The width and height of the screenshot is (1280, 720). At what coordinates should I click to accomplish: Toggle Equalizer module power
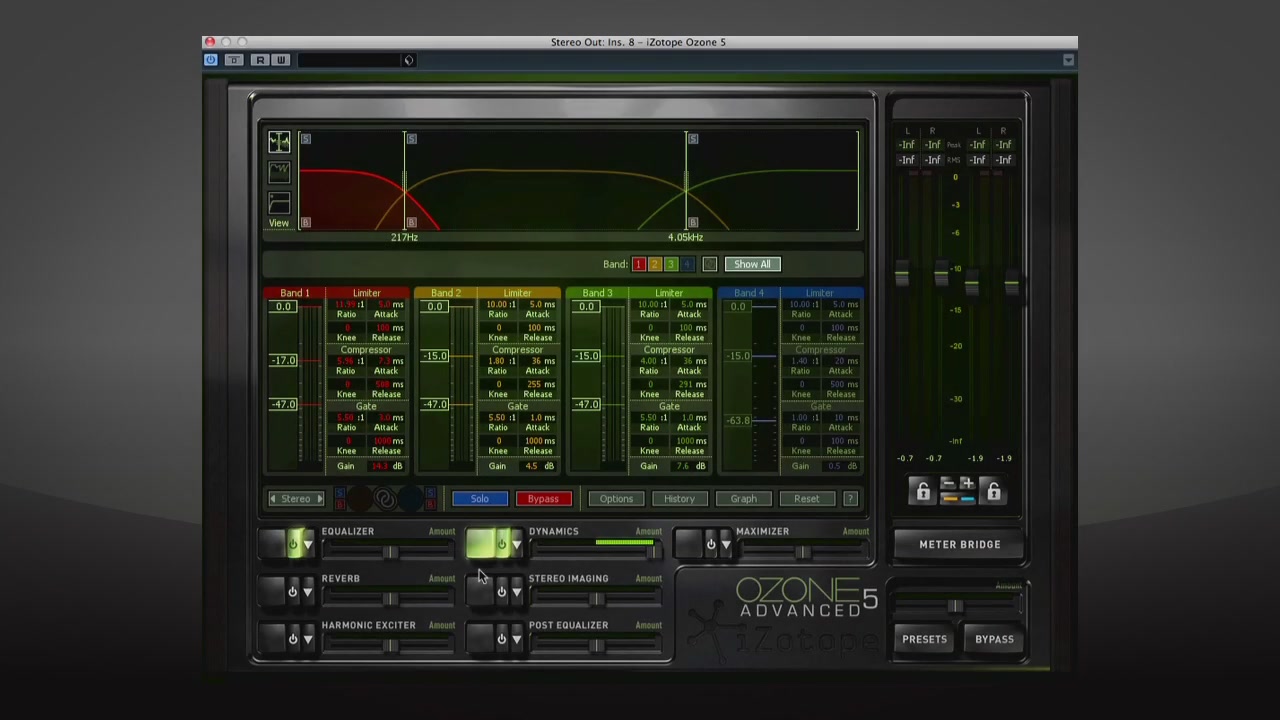(292, 544)
